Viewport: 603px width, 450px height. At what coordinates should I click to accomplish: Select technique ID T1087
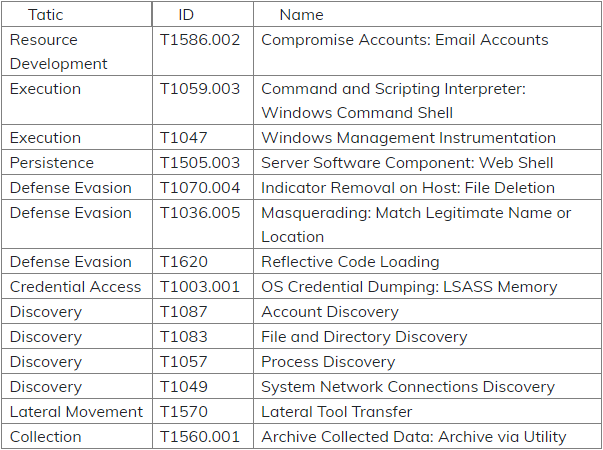tap(184, 312)
